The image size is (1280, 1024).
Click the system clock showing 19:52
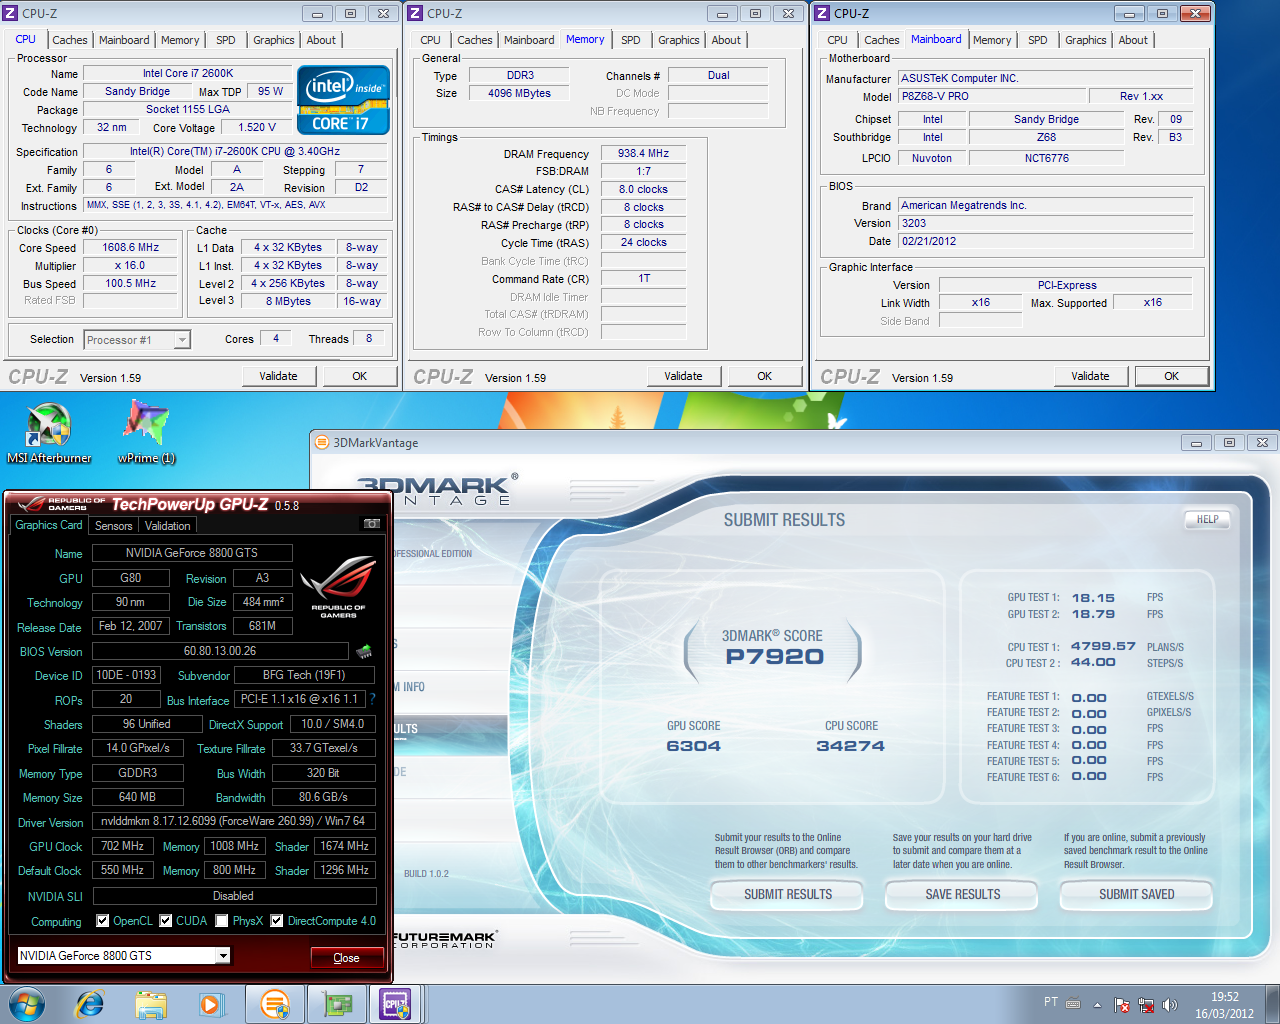coord(1225,1005)
